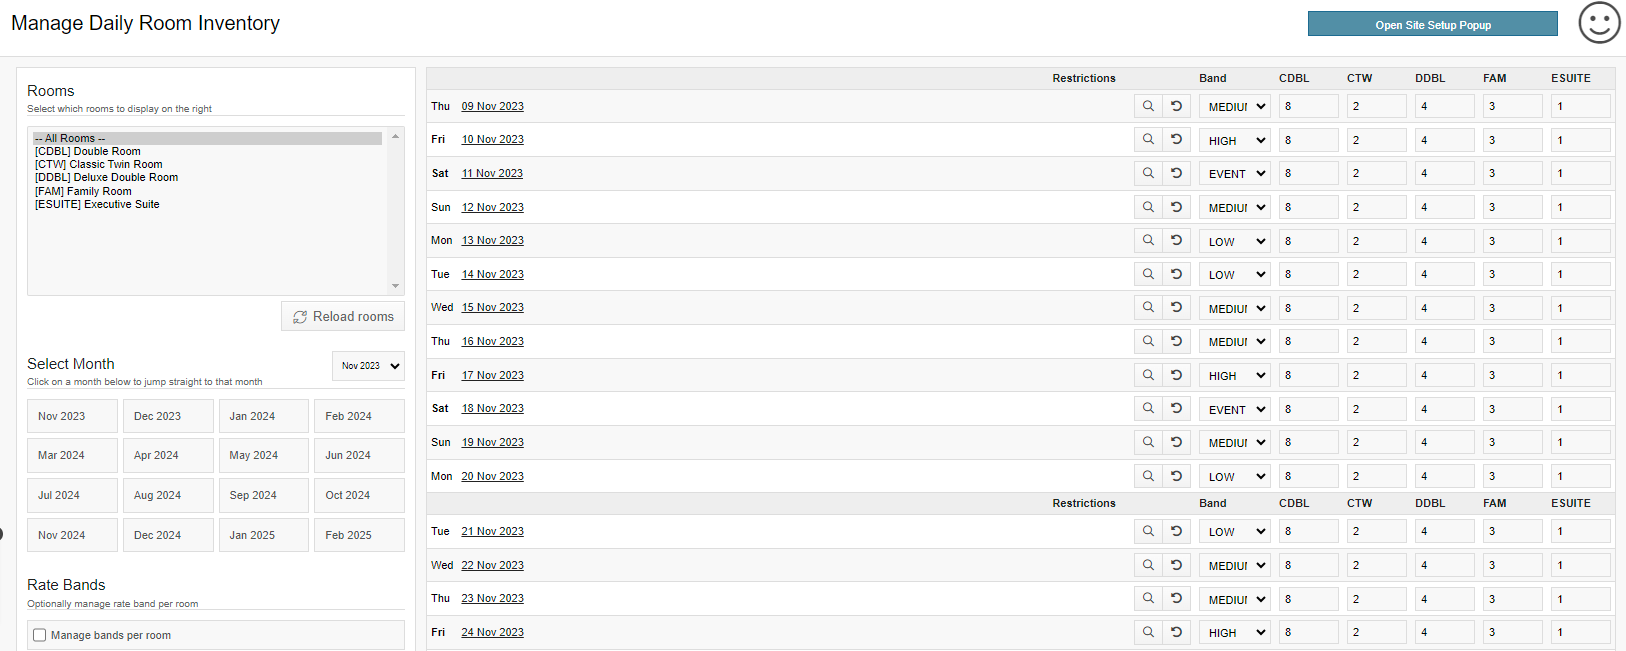1626x651 pixels.
Task: Click the smiley face icon at top right
Action: tap(1599, 23)
